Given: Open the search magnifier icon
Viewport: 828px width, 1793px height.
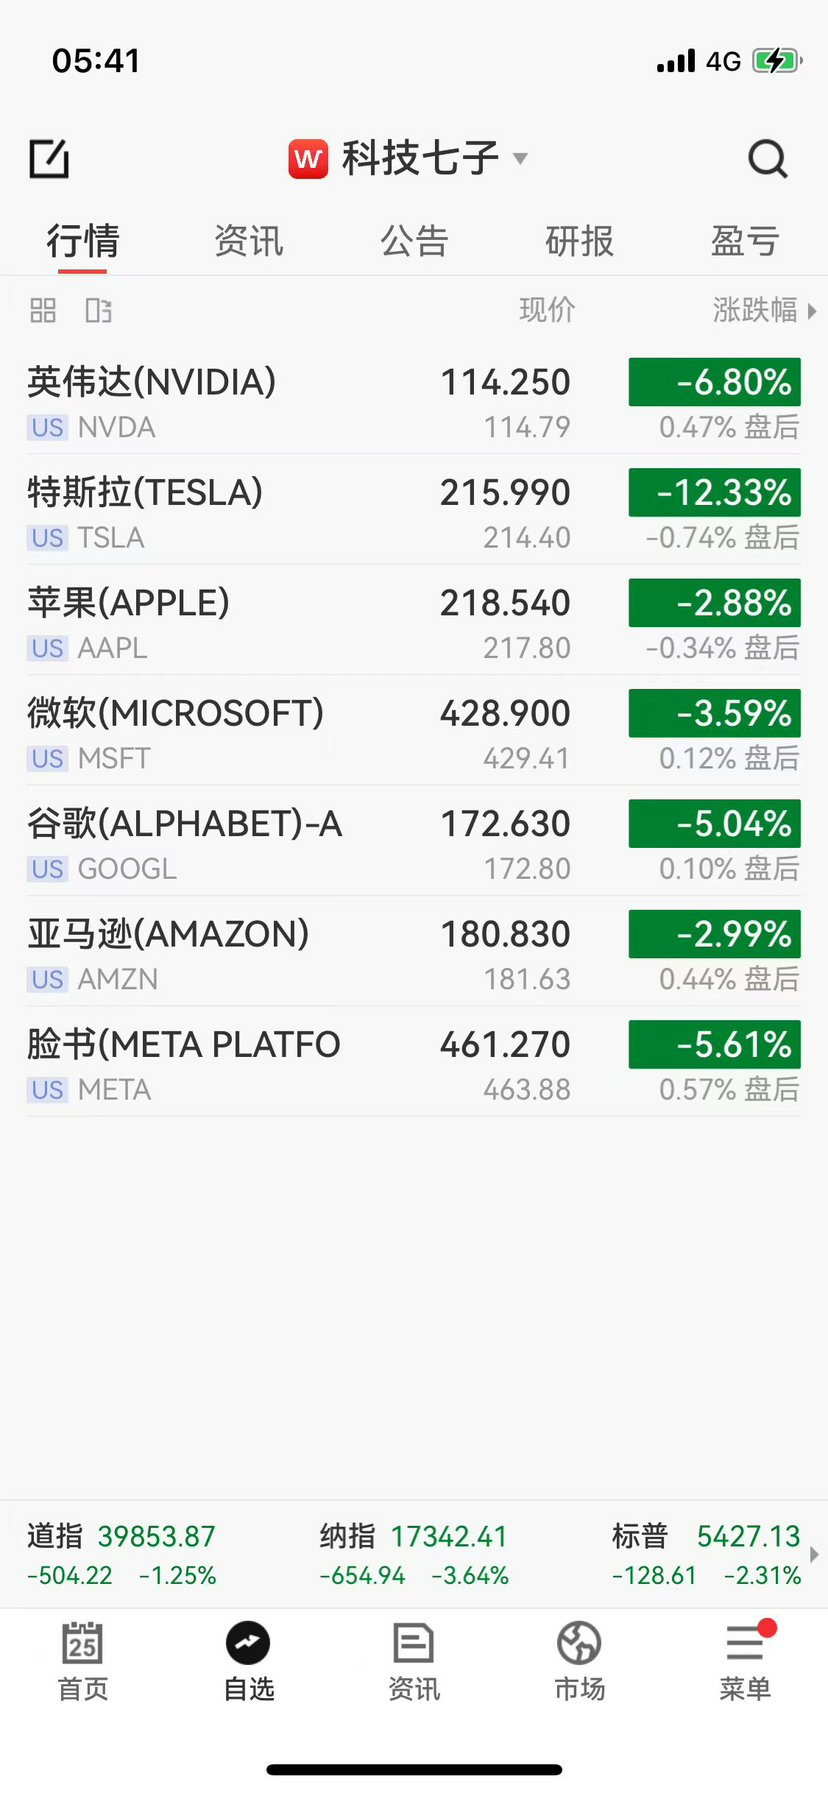Looking at the screenshot, I should pyautogui.click(x=768, y=159).
